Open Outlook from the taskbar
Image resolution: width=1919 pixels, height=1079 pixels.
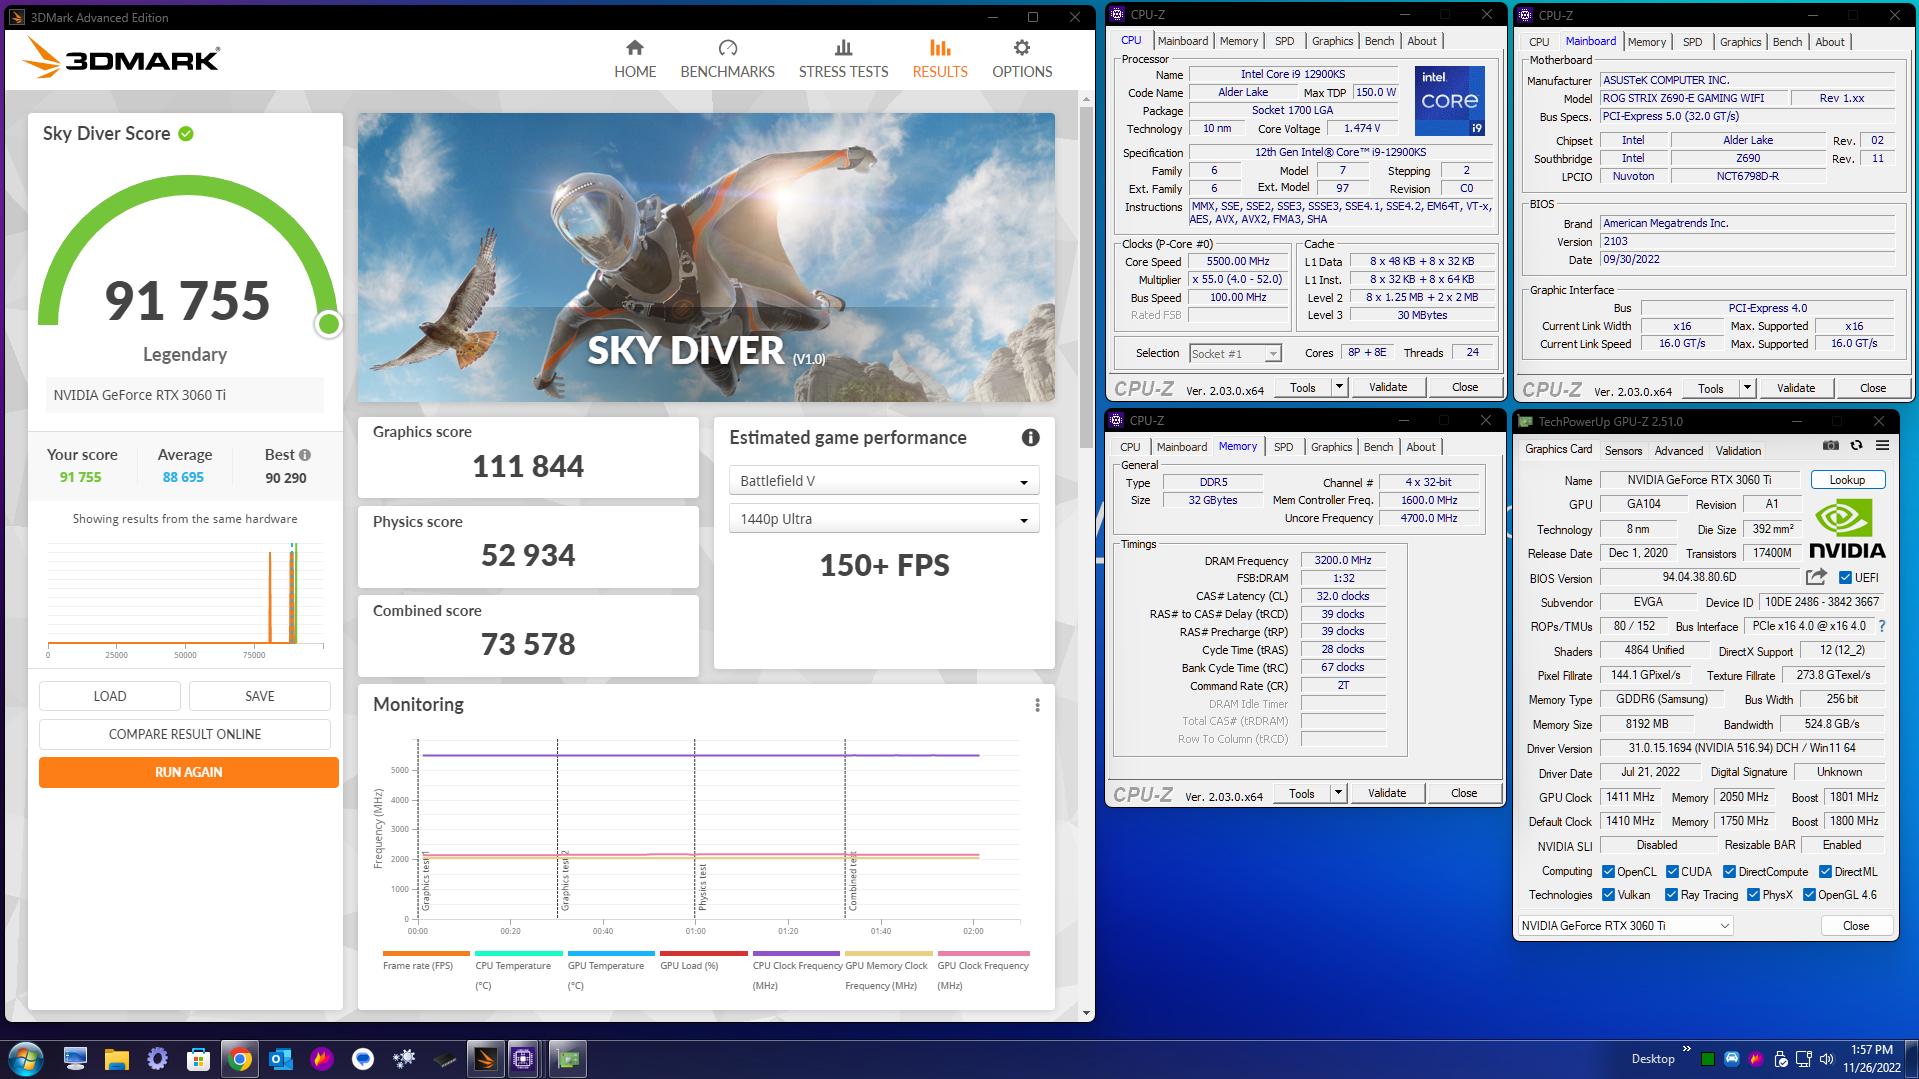pos(281,1058)
